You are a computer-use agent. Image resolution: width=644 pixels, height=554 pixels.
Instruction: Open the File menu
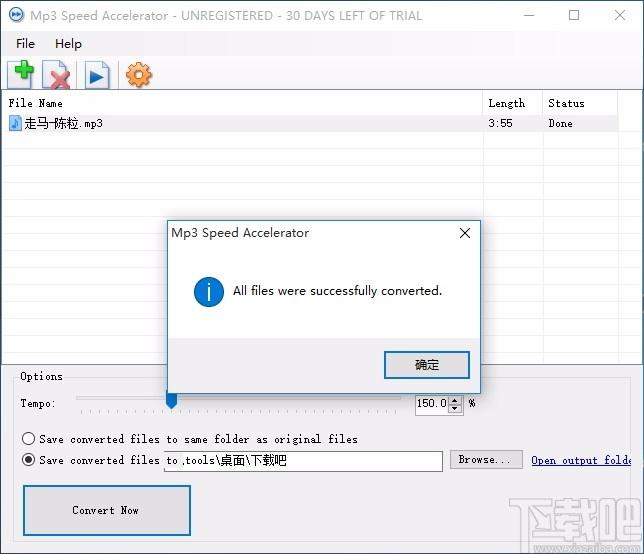pos(25,44)
